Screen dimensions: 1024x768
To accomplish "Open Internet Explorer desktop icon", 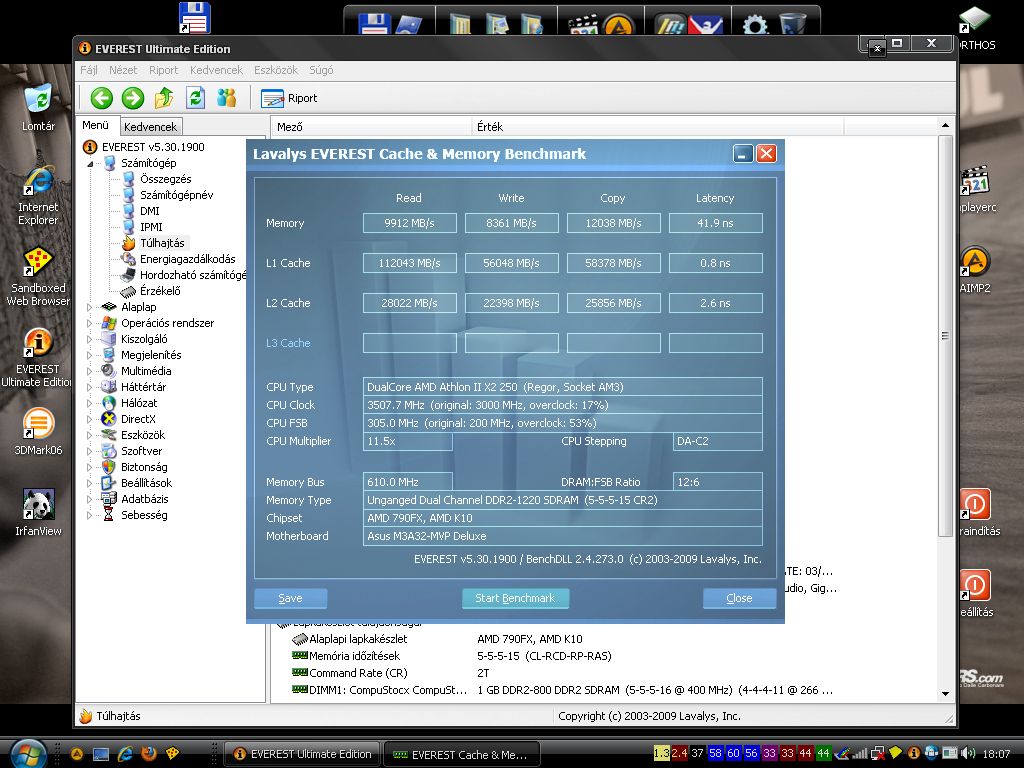I will coord(38,195).
